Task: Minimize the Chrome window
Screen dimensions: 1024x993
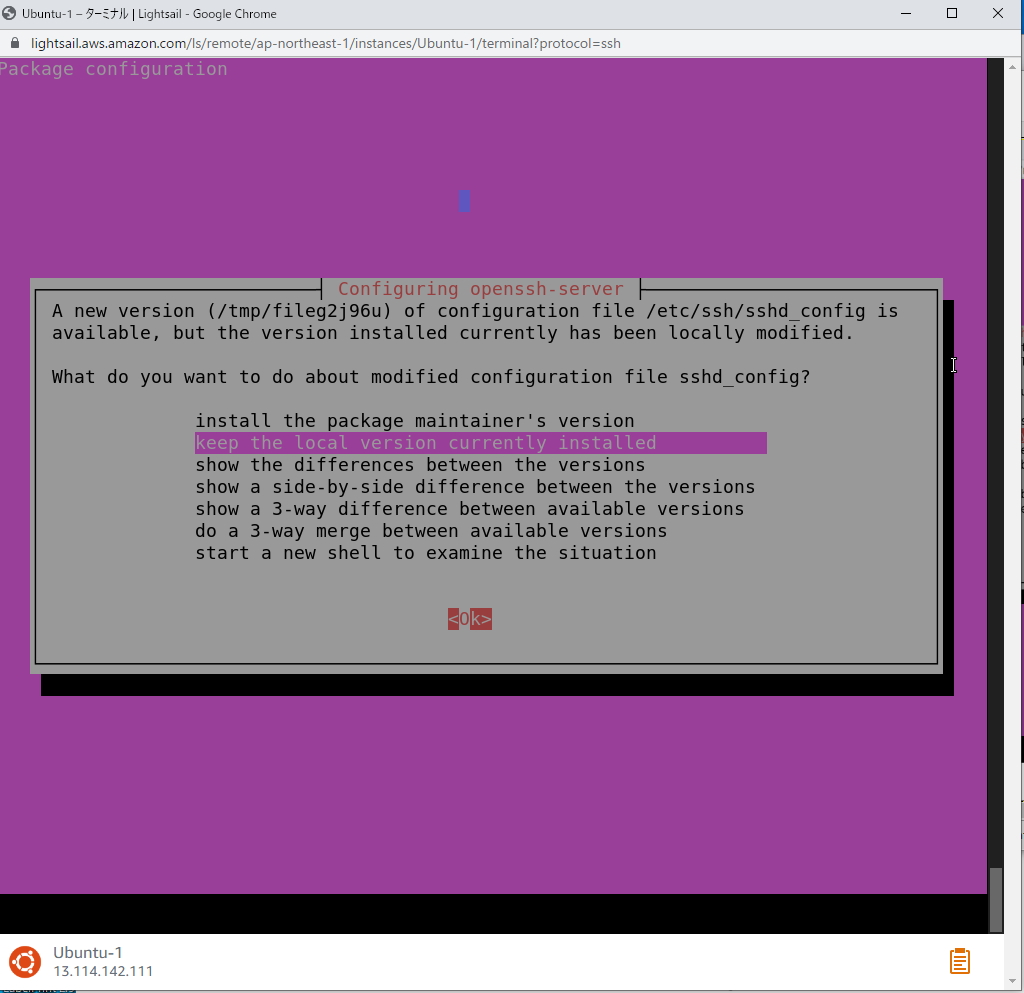Action: point(906,14)
